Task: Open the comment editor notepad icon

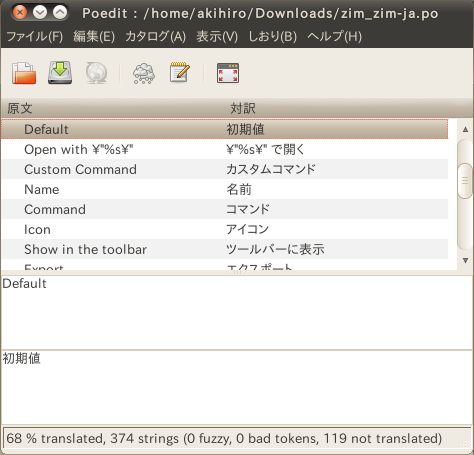Action: coord(180,72)
